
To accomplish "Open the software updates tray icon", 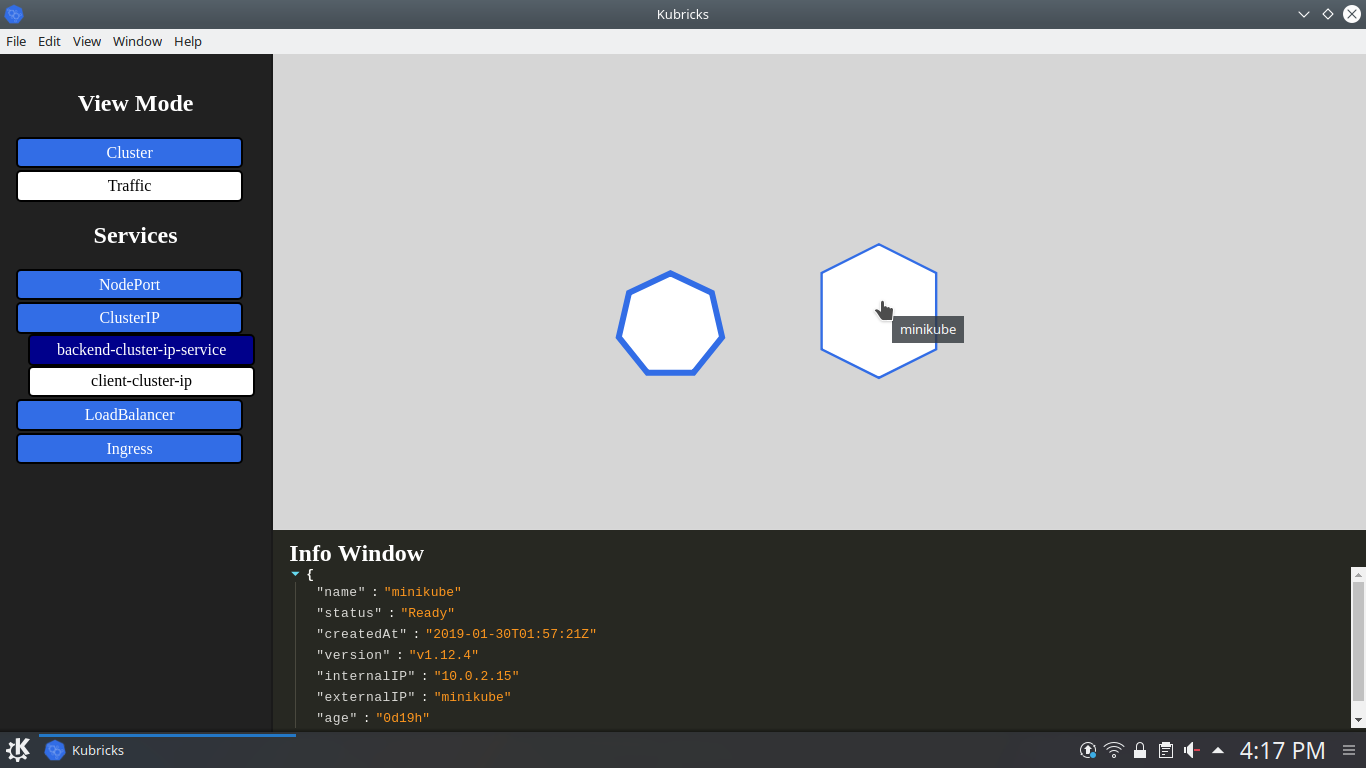I will pyautogui.click(x=1088, y=750).
